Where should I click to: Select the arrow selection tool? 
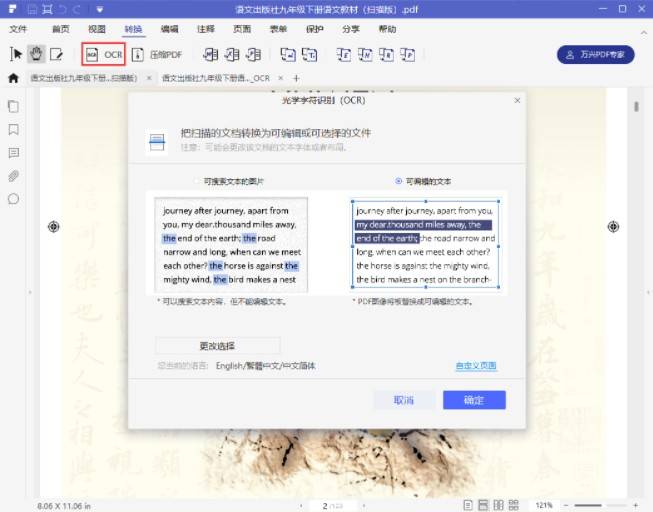pyautogui.click(x=16, y=54)
